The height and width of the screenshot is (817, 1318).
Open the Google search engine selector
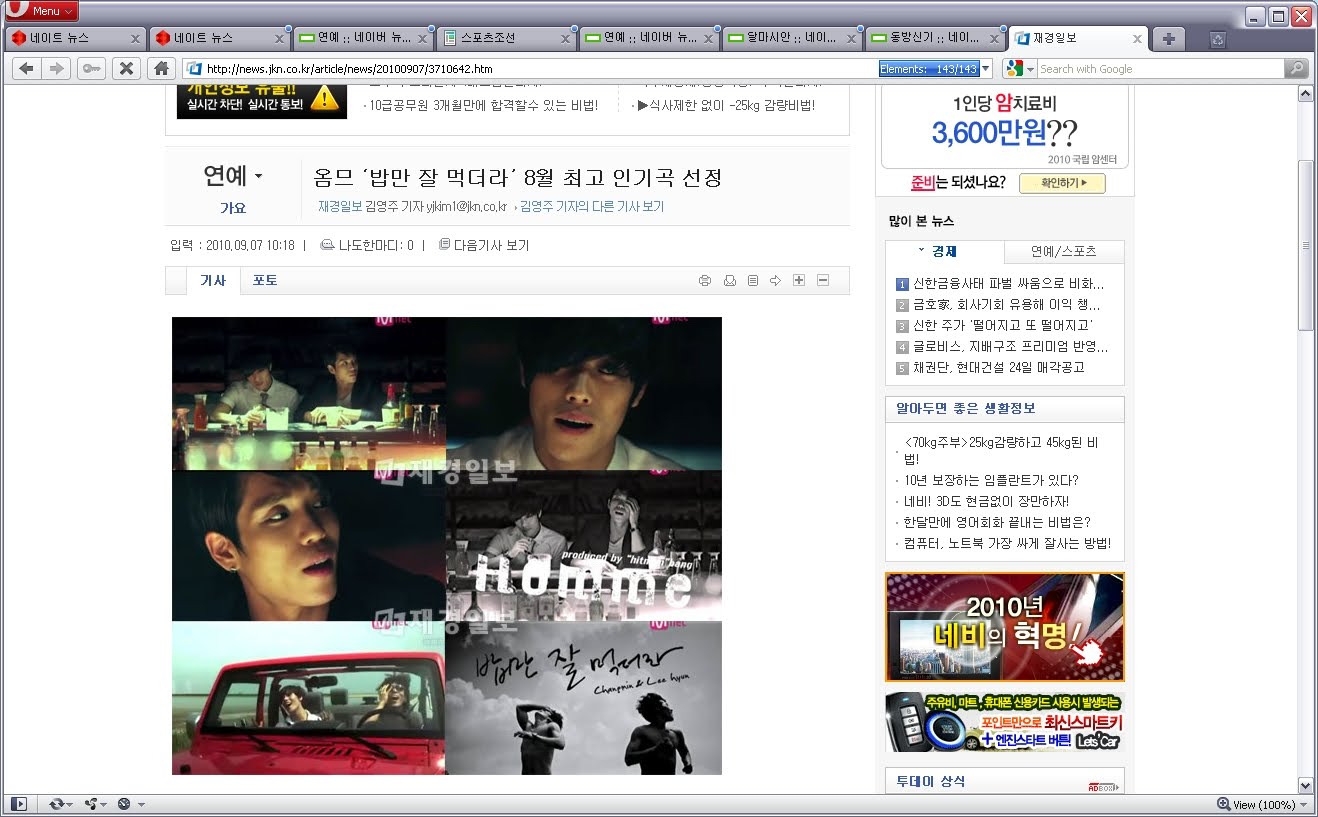click(x=1019, y=69)
